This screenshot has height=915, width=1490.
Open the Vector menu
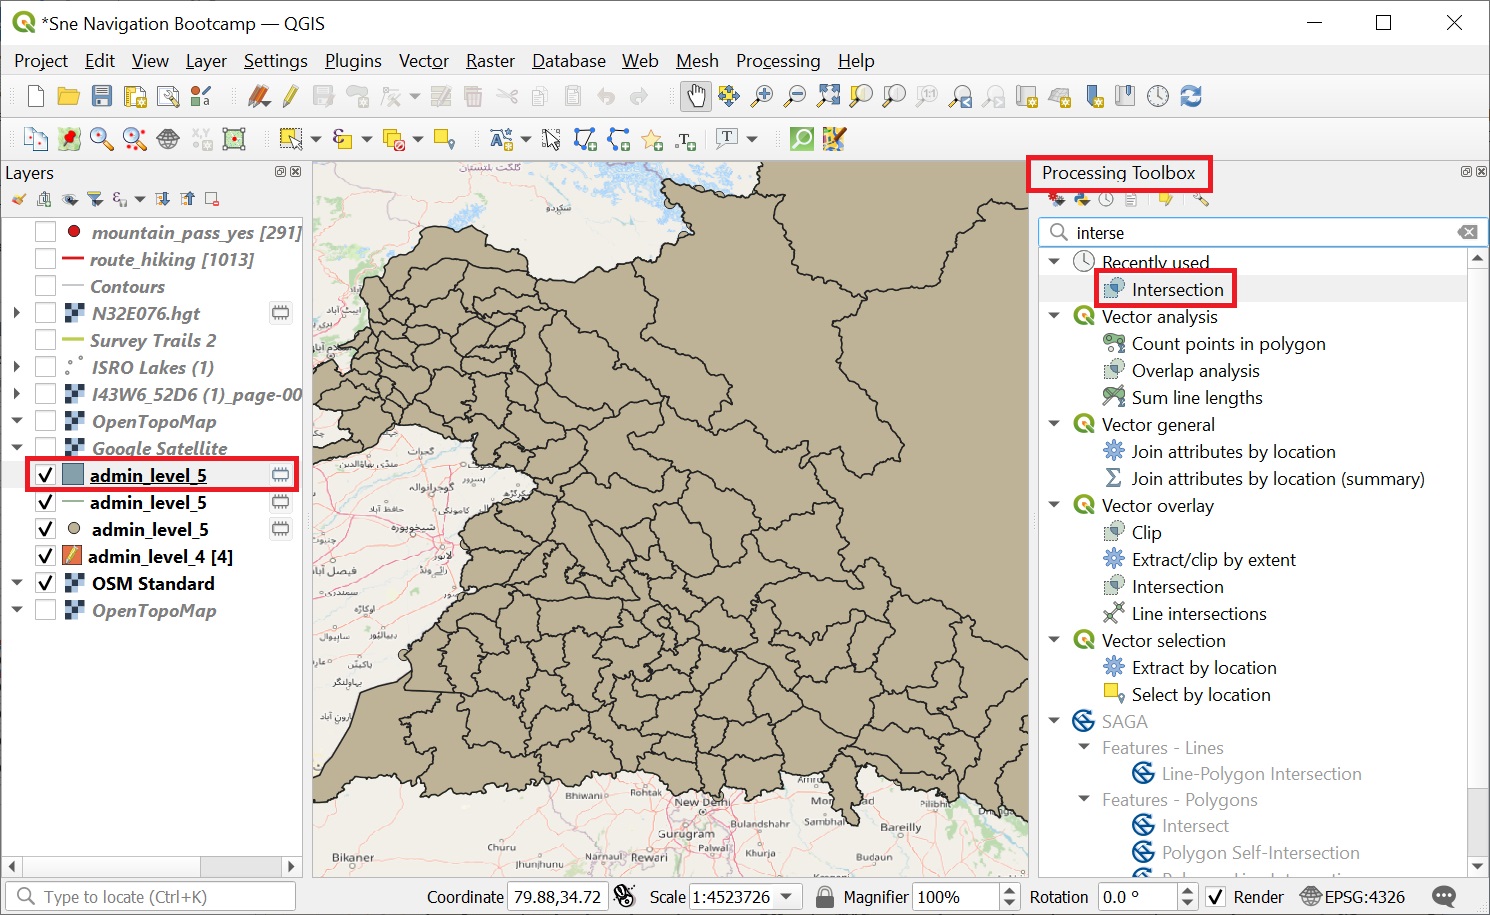tap(424, 61)
